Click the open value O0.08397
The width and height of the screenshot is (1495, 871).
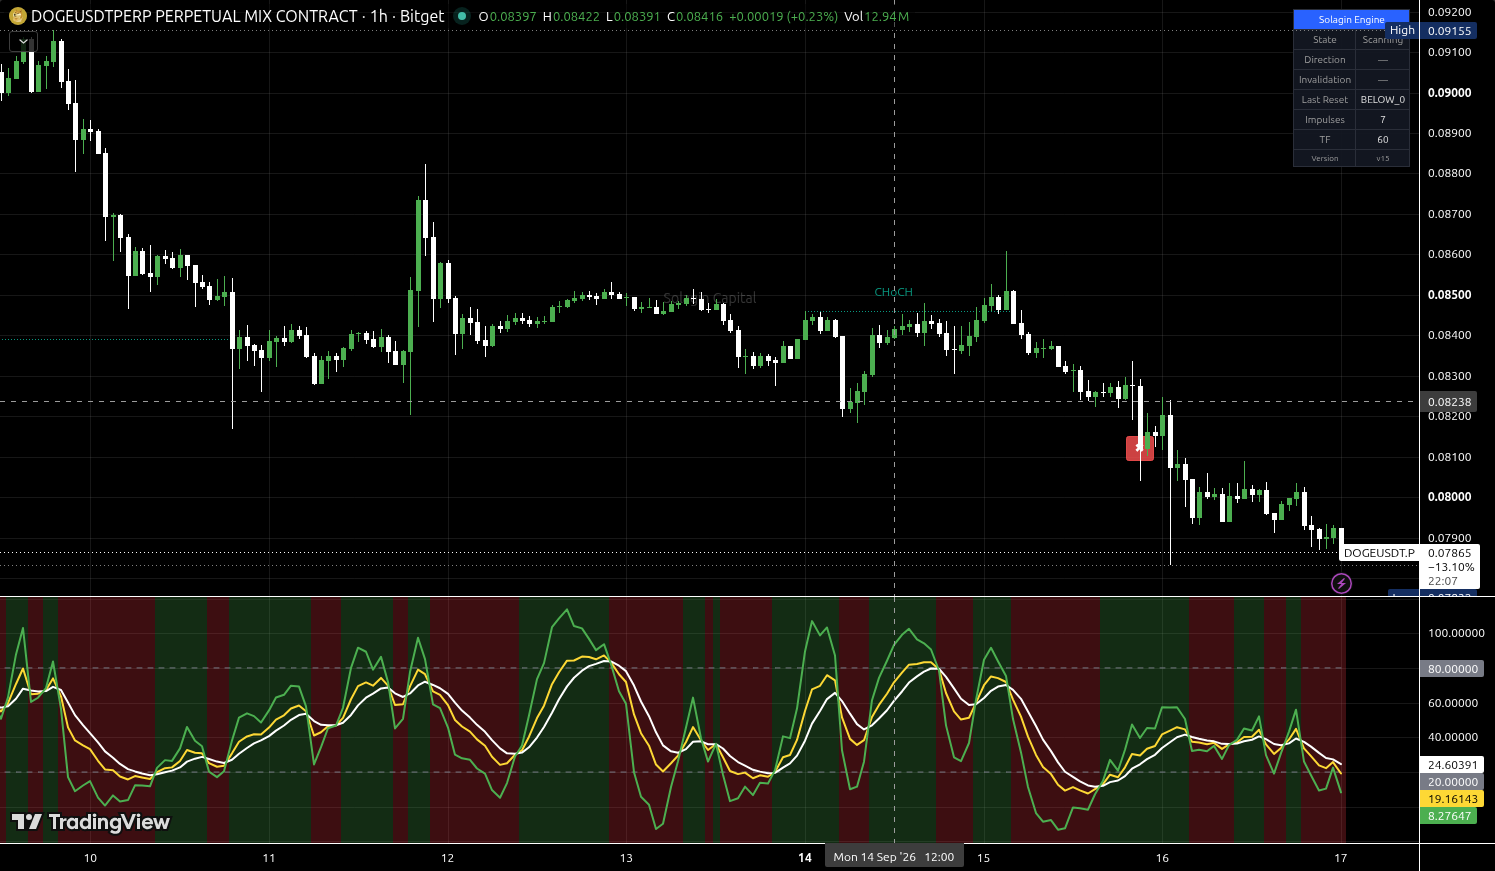[x=507, y=16]
